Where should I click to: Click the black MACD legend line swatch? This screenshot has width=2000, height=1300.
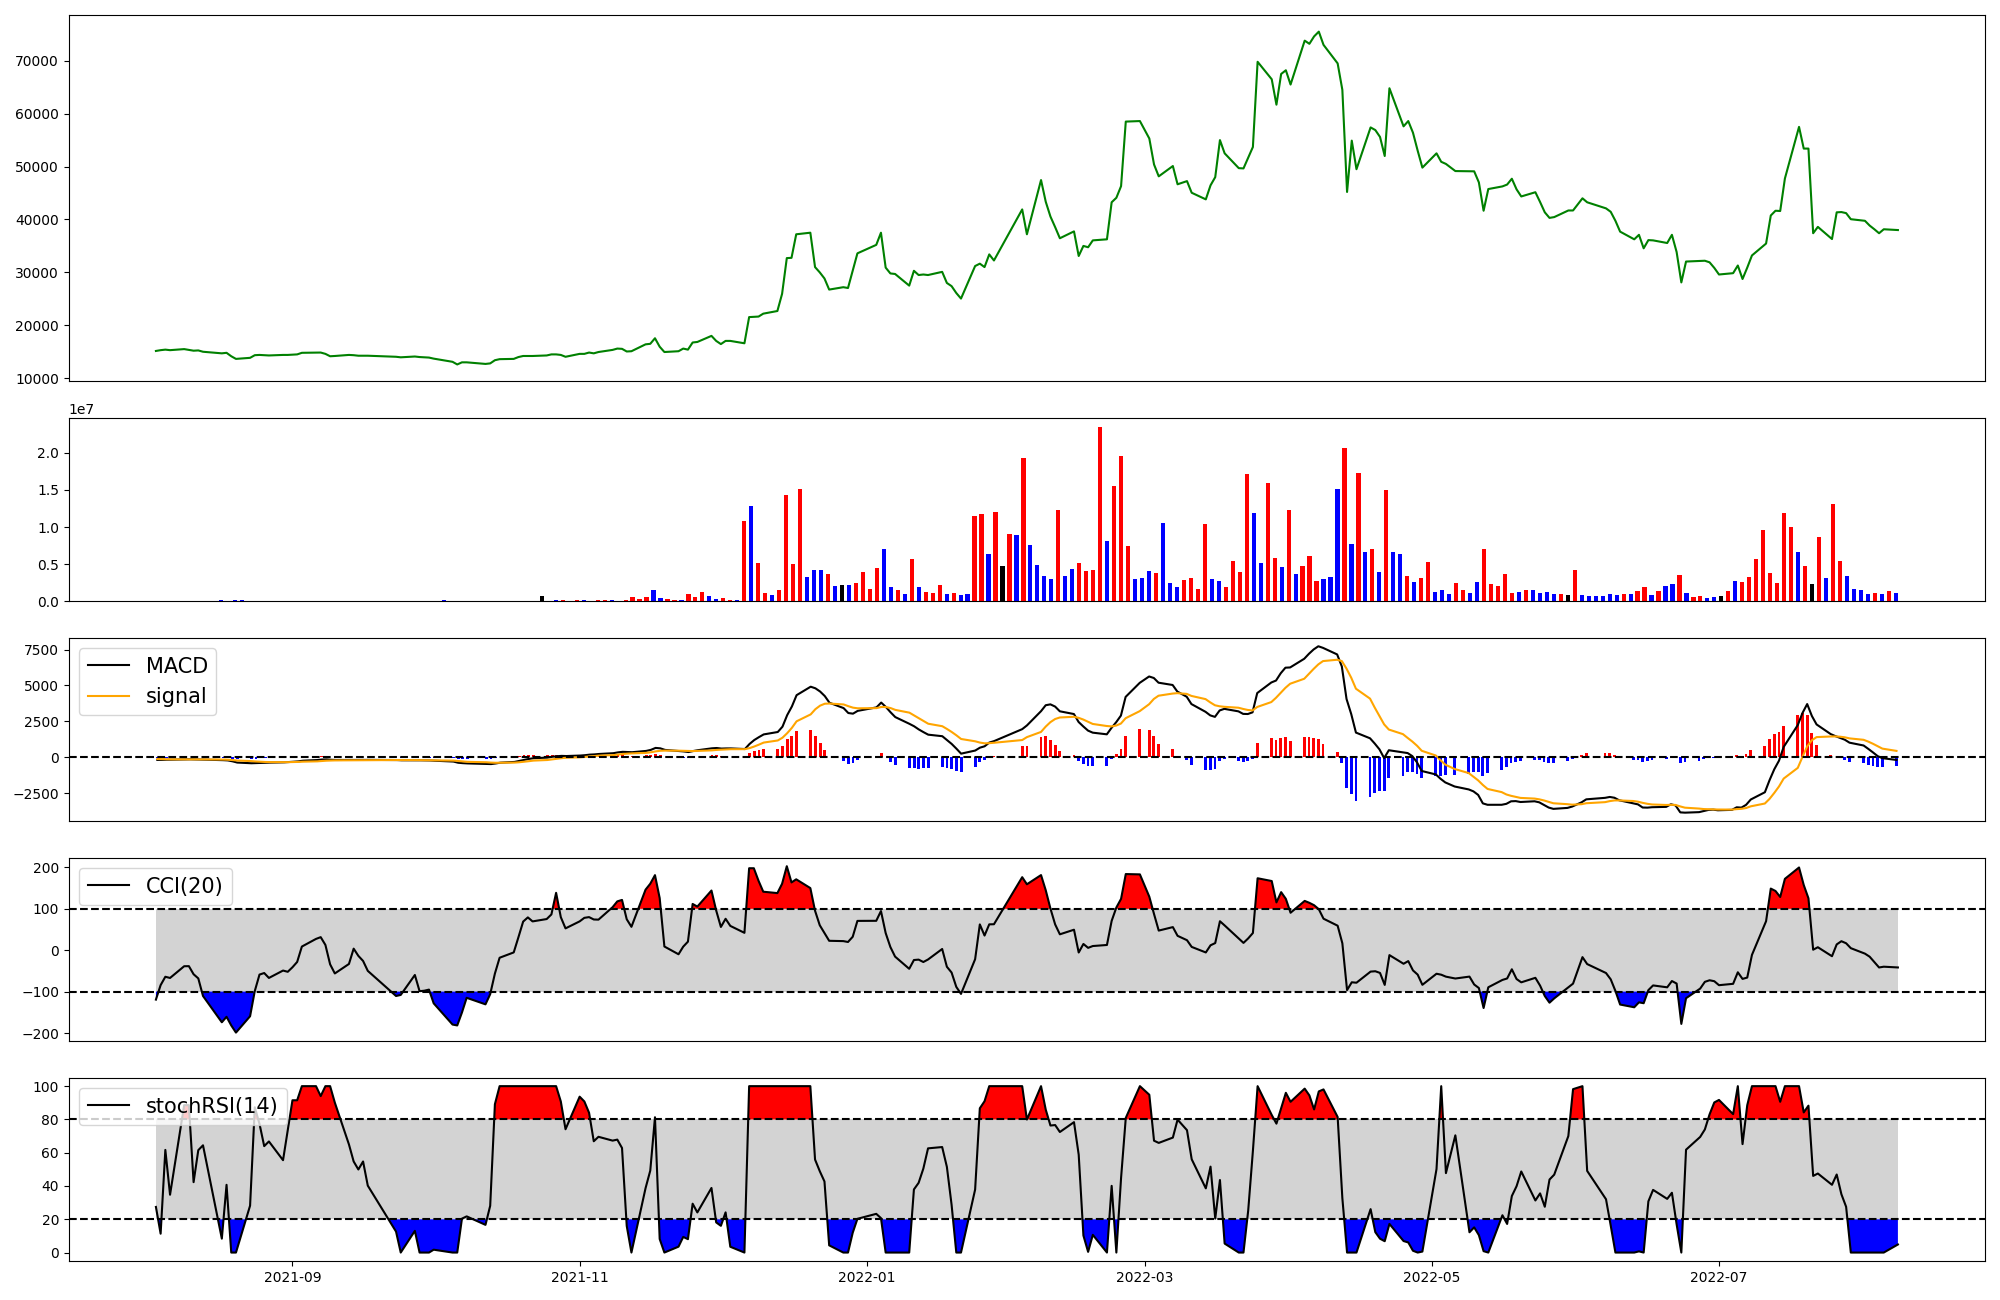point(109,666)
